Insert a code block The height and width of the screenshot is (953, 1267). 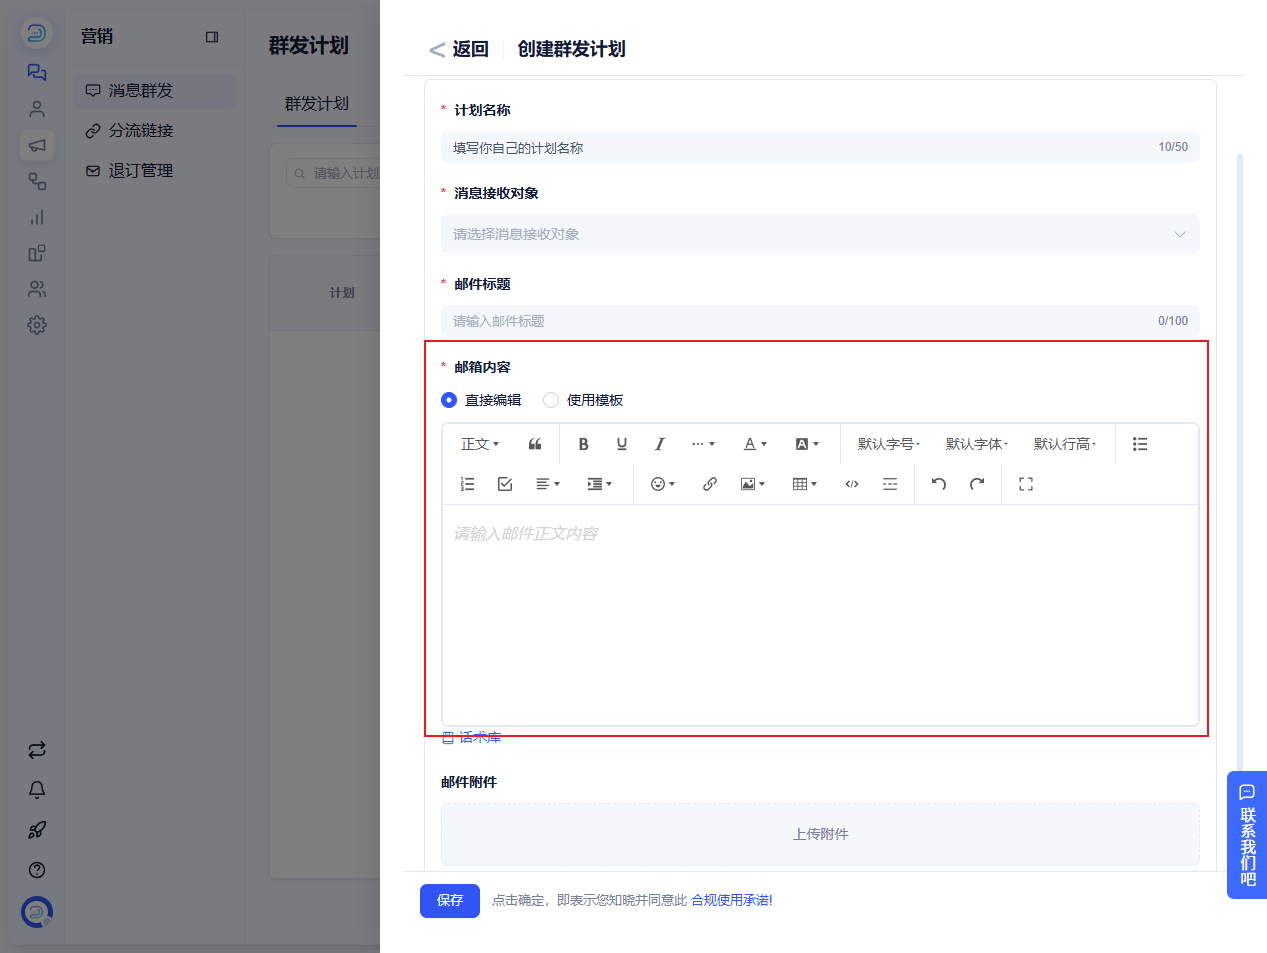[852, 484]
